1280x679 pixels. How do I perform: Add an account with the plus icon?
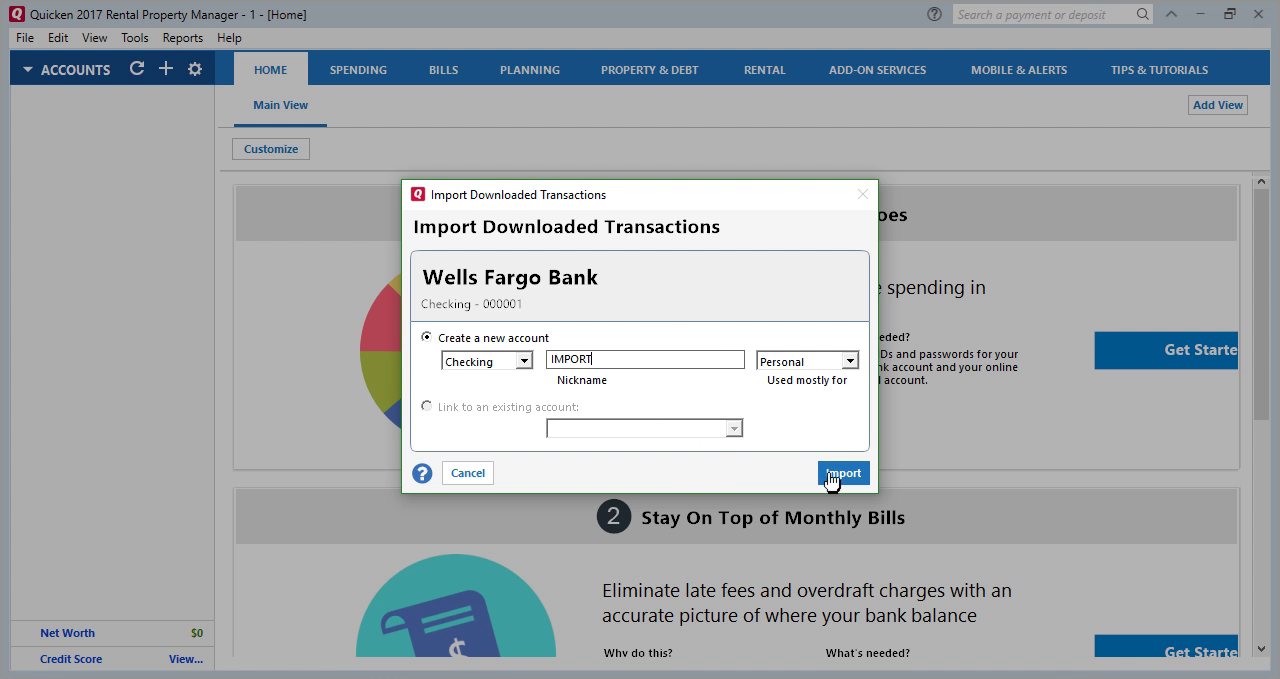(166, 68)
